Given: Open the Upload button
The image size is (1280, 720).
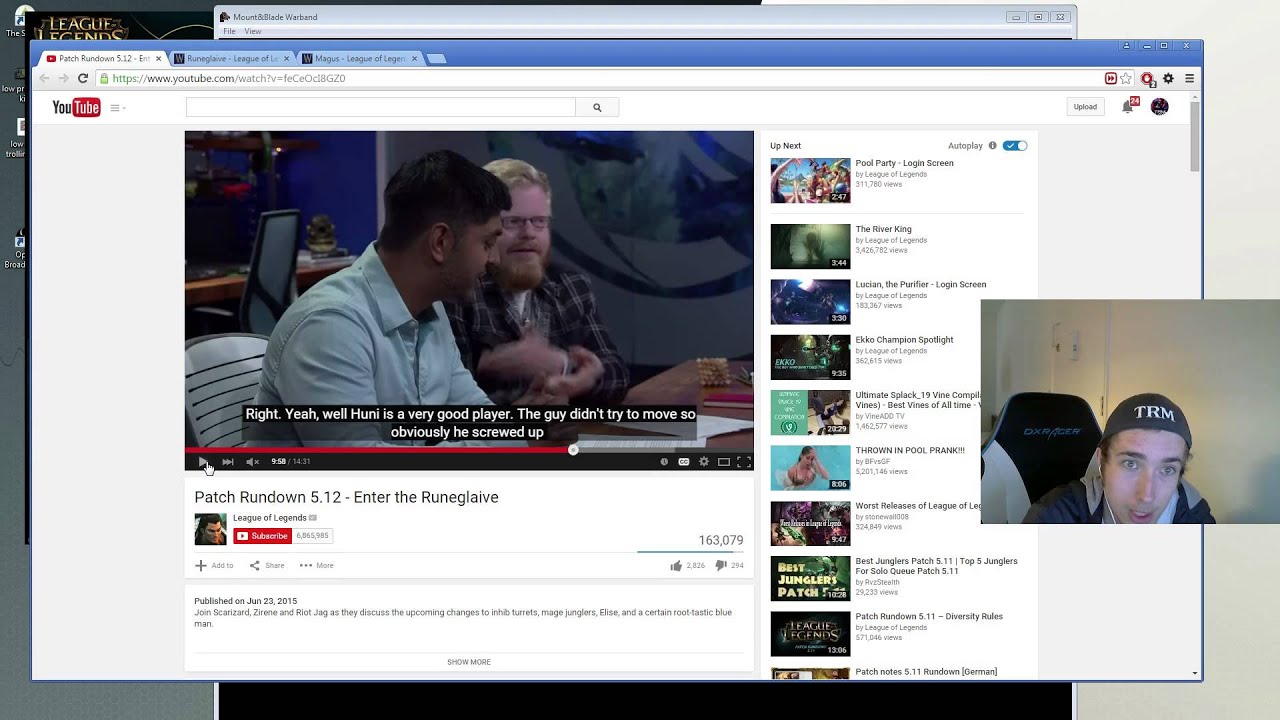Looking at the screenshot, I should click(x=1085, y=107).
